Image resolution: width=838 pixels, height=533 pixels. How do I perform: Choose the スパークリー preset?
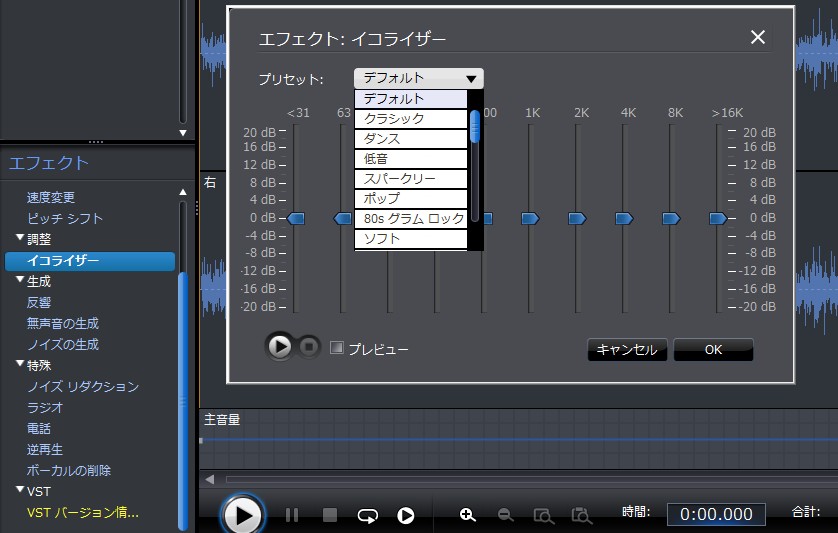coord(410,179)
